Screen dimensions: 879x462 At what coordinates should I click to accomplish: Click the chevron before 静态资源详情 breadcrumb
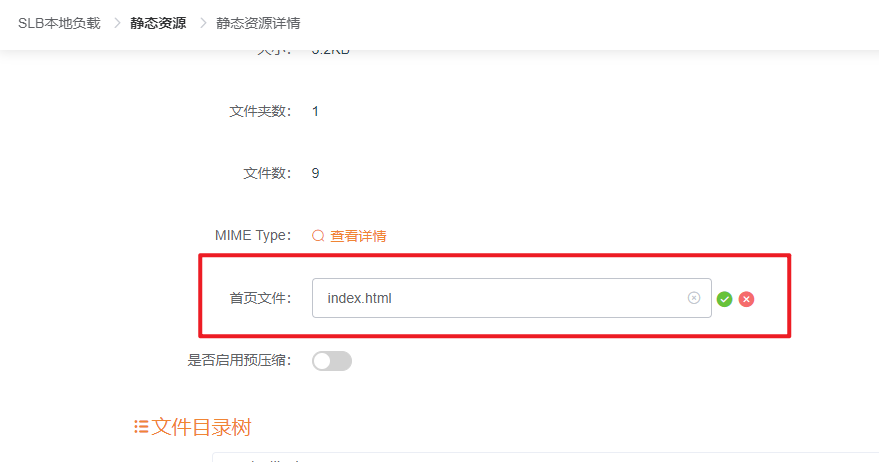202,23
